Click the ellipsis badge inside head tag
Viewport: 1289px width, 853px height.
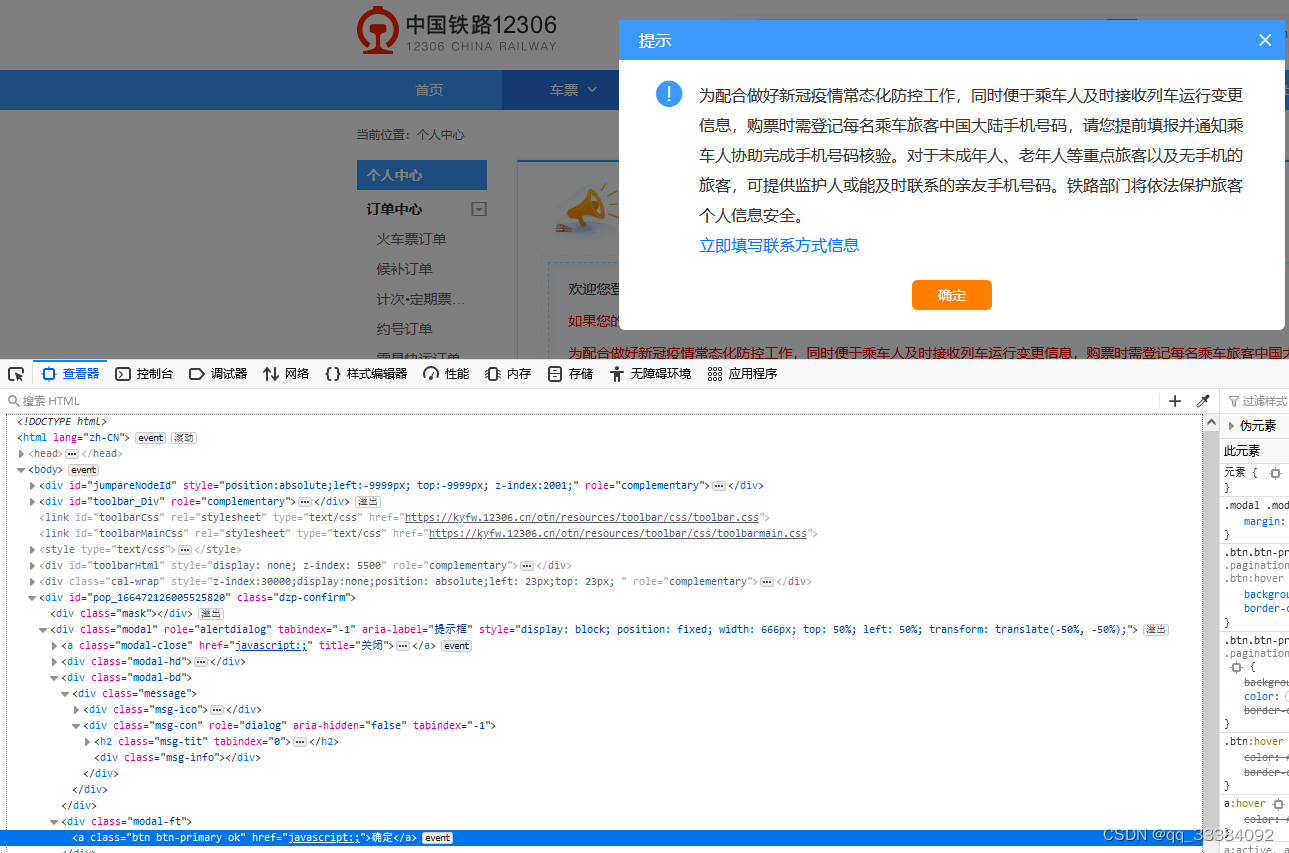coord(72,454)
